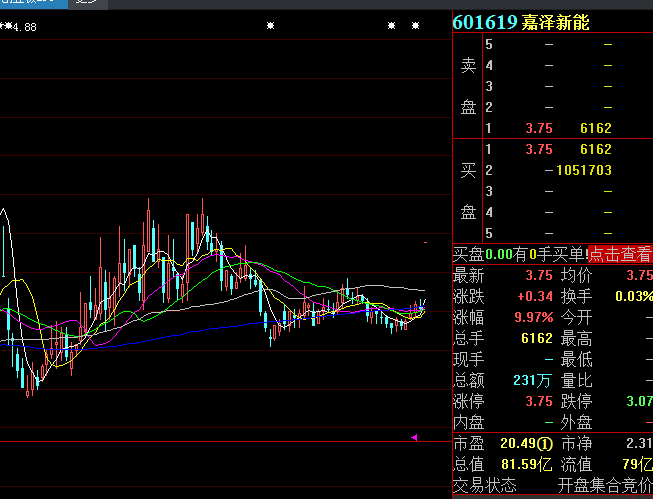Click the 最高 high price label

click(x=576, y=338)
